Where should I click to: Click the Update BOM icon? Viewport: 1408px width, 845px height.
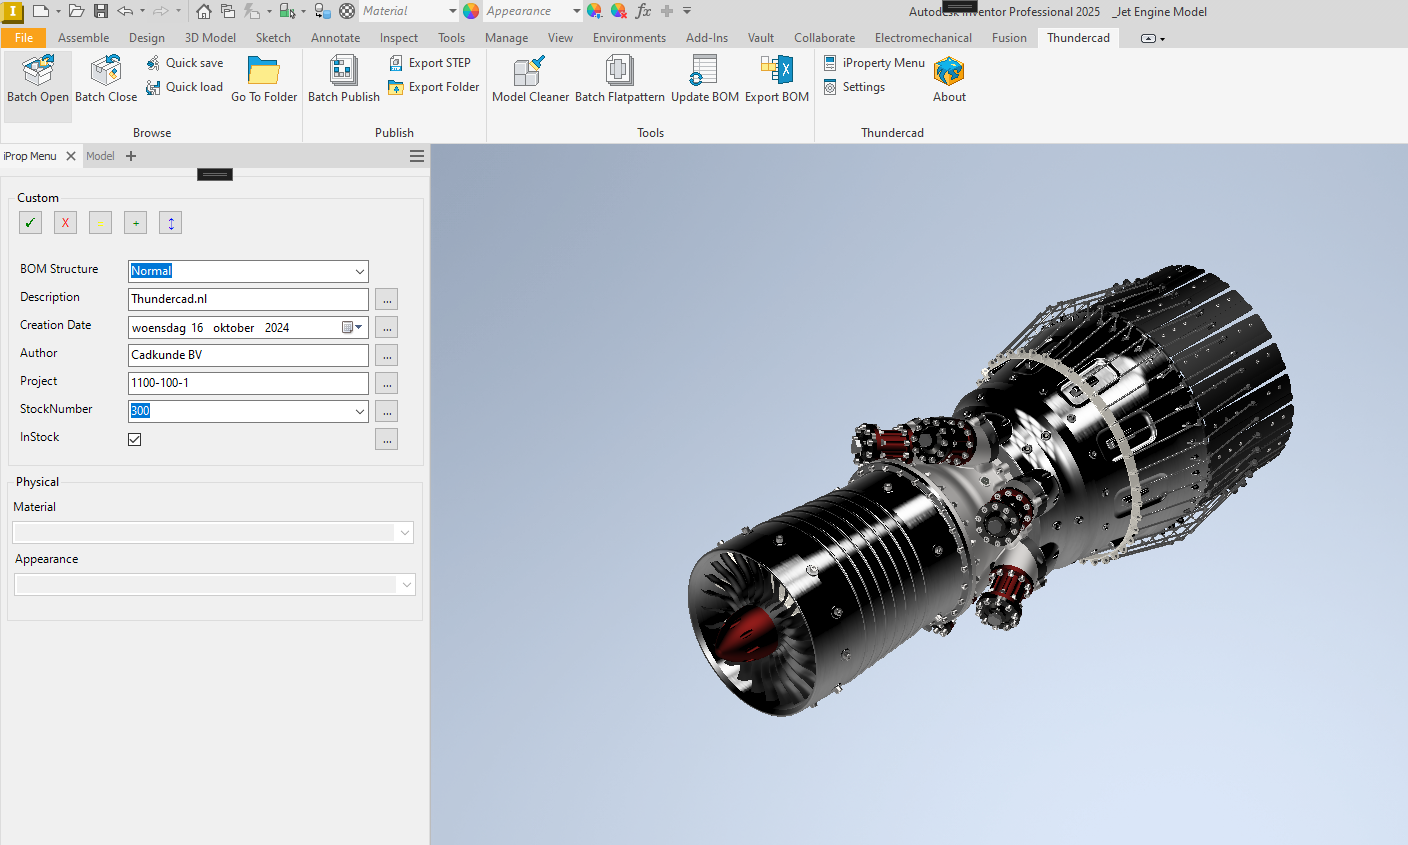tap(704, 72)
